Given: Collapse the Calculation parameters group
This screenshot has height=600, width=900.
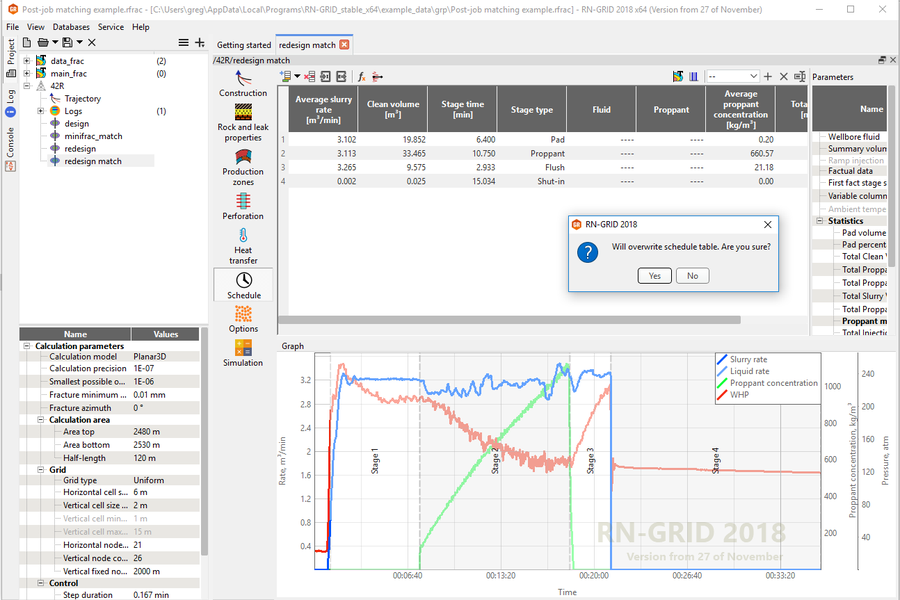Looking at the screenshot, I should 25,346.
